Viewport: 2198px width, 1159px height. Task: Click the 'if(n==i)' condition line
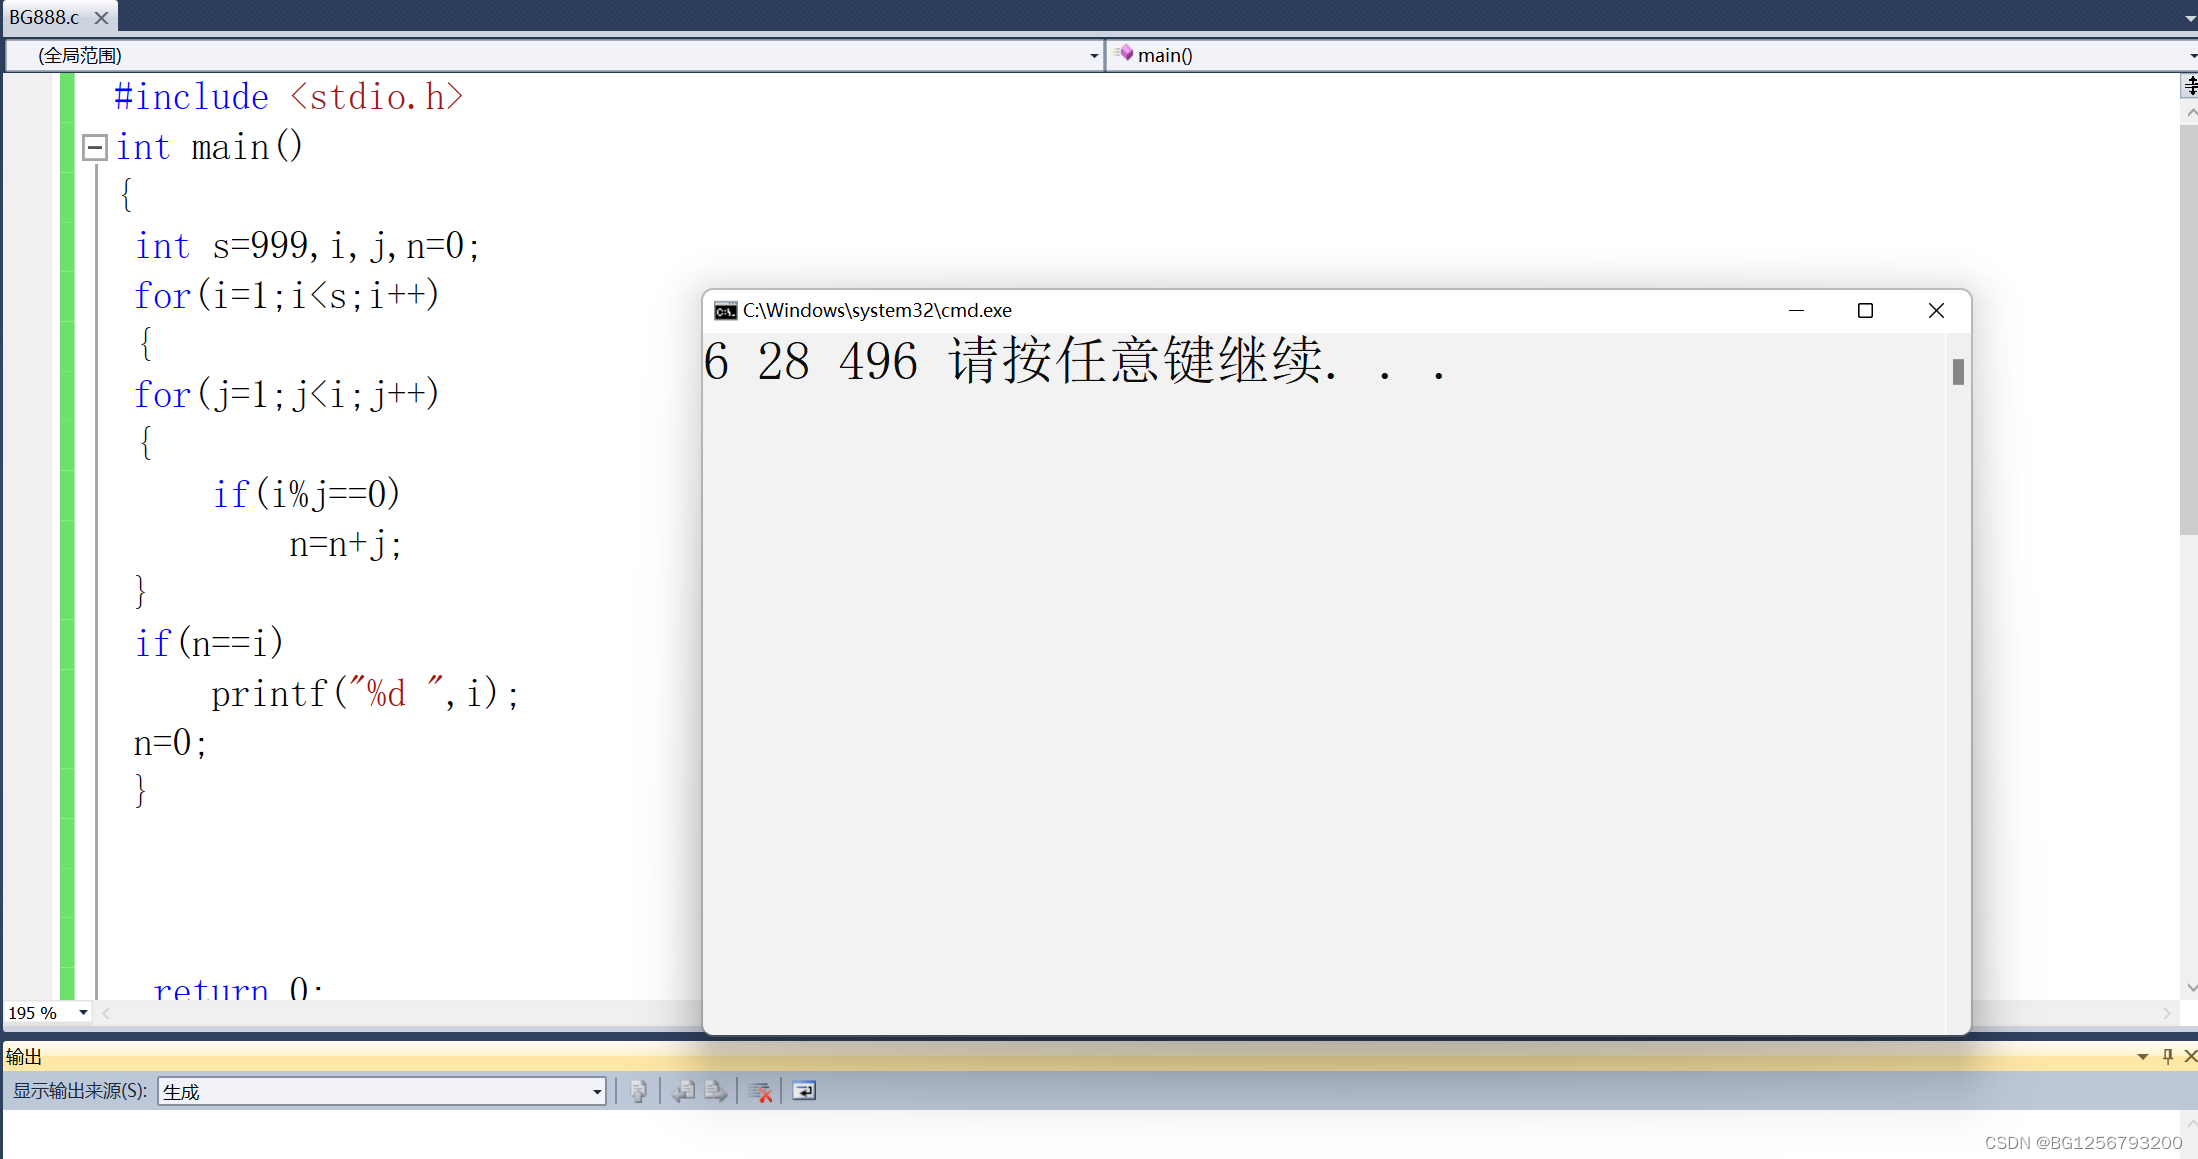(x=210, y=643)
